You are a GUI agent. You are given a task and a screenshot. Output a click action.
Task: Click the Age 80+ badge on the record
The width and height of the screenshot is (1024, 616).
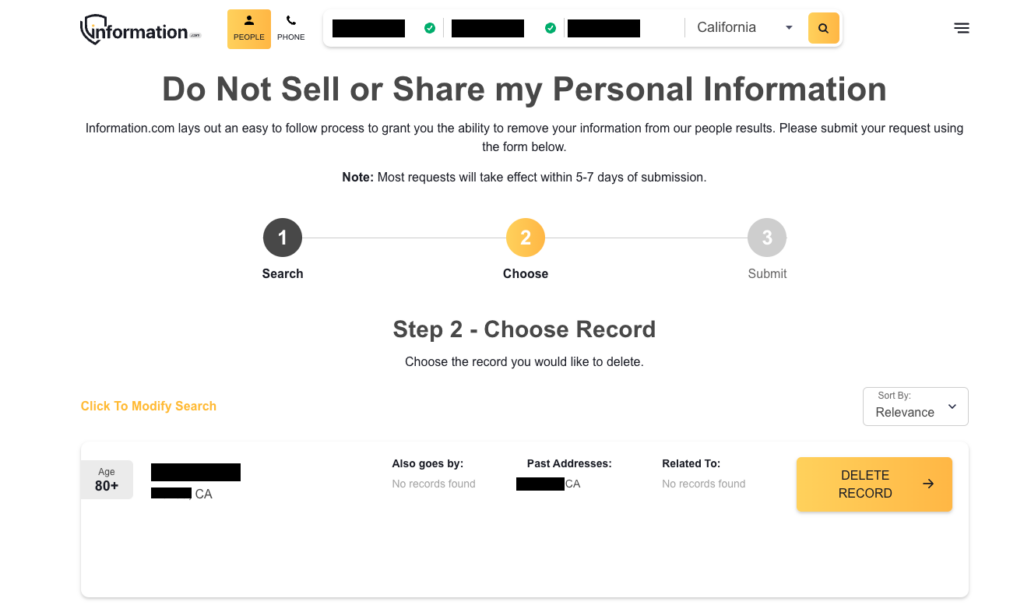click(x=106, y=479)
